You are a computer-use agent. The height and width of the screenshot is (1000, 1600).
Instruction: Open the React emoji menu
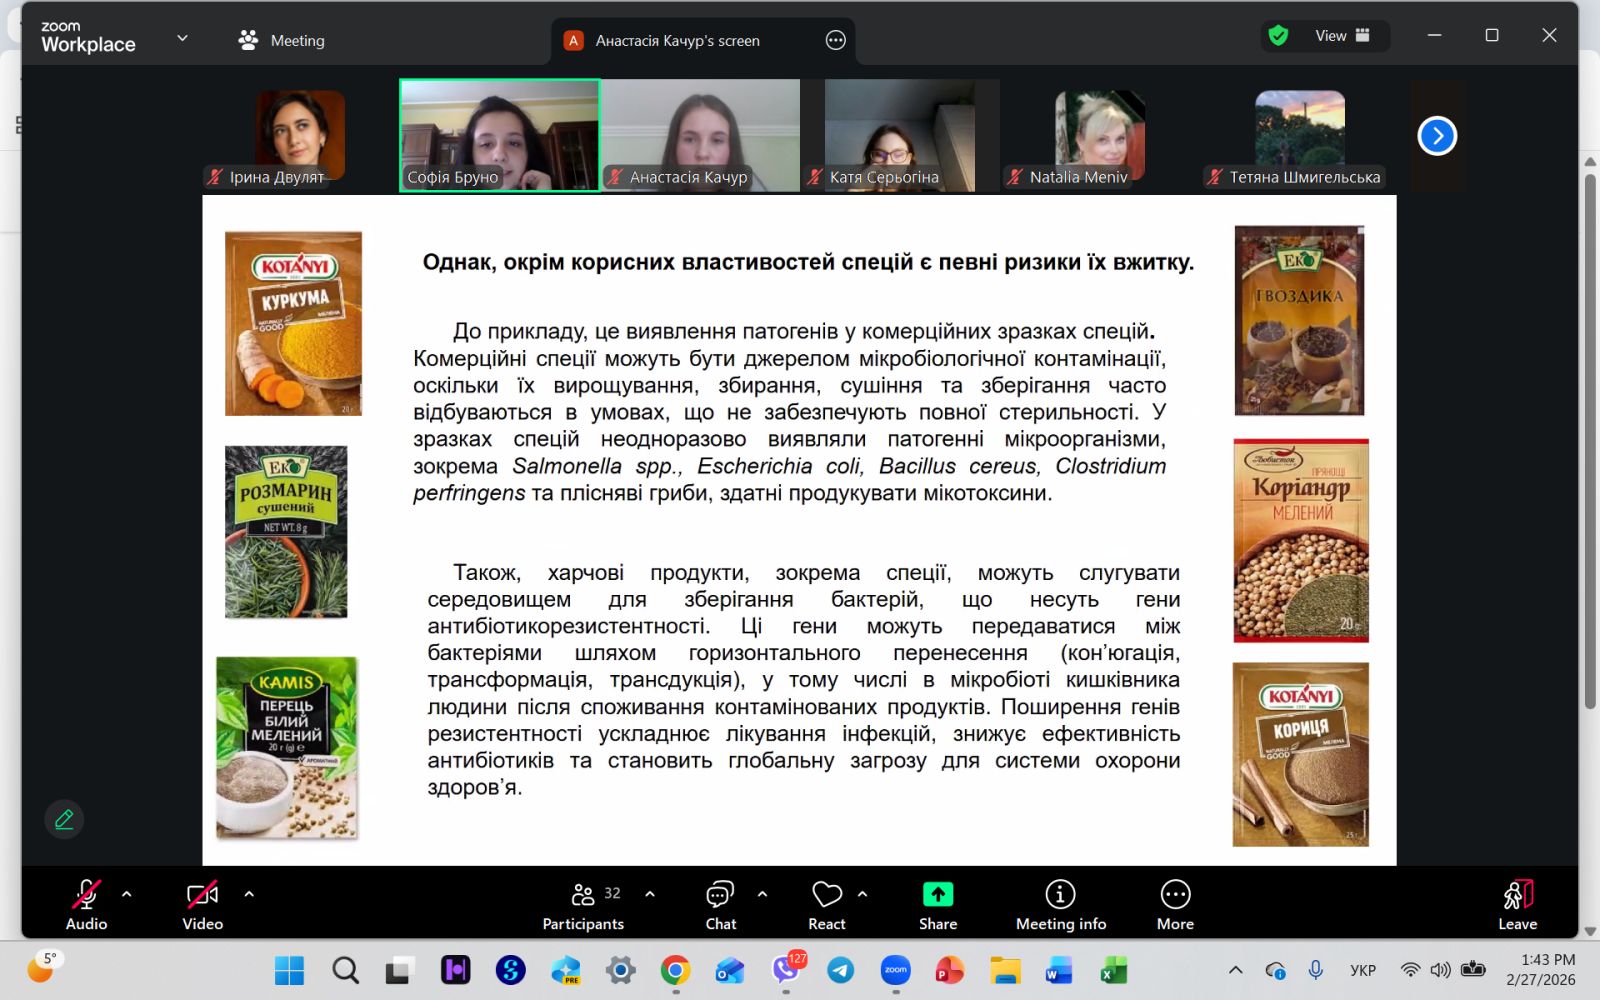[x=827, y=905]
